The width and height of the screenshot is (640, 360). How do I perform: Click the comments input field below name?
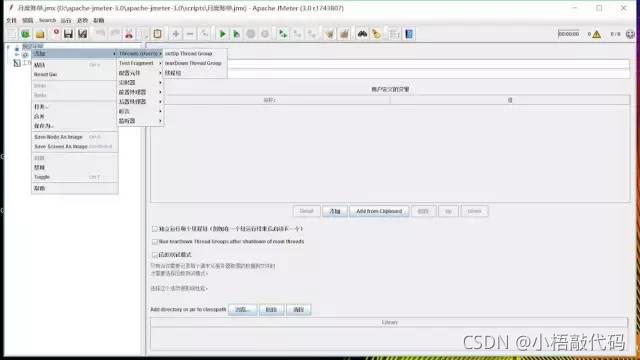click(429, 73)
